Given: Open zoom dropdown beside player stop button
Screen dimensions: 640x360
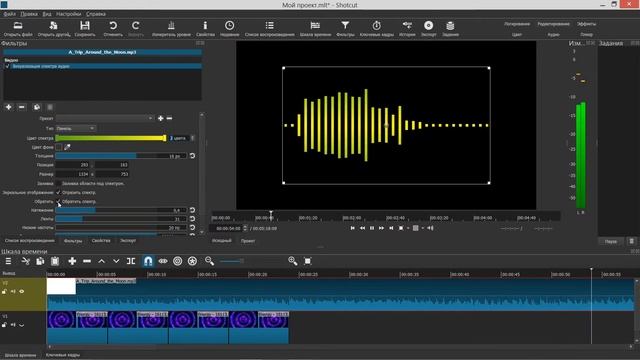Looking at the screenshot, I should 408,228.
